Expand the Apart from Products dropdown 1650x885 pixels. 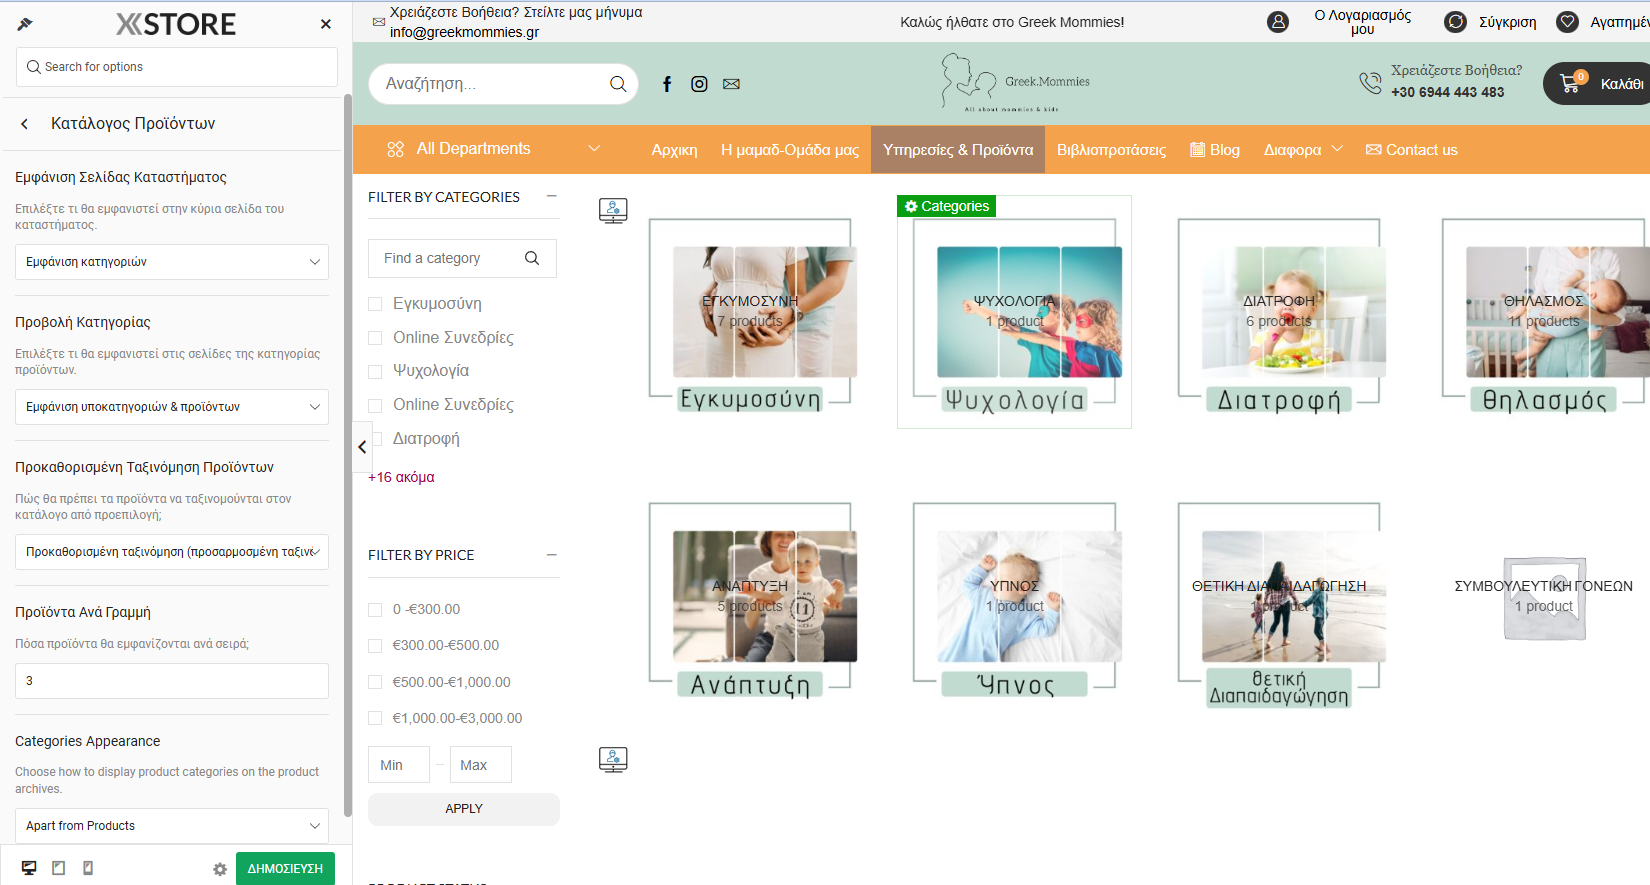tap(172, 826)
